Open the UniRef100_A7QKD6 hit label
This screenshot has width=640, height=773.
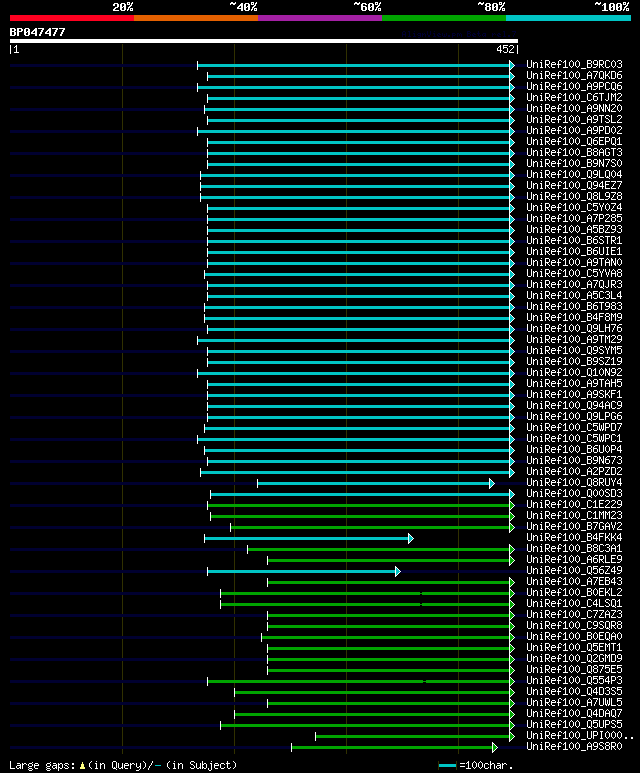pos(574,75)
